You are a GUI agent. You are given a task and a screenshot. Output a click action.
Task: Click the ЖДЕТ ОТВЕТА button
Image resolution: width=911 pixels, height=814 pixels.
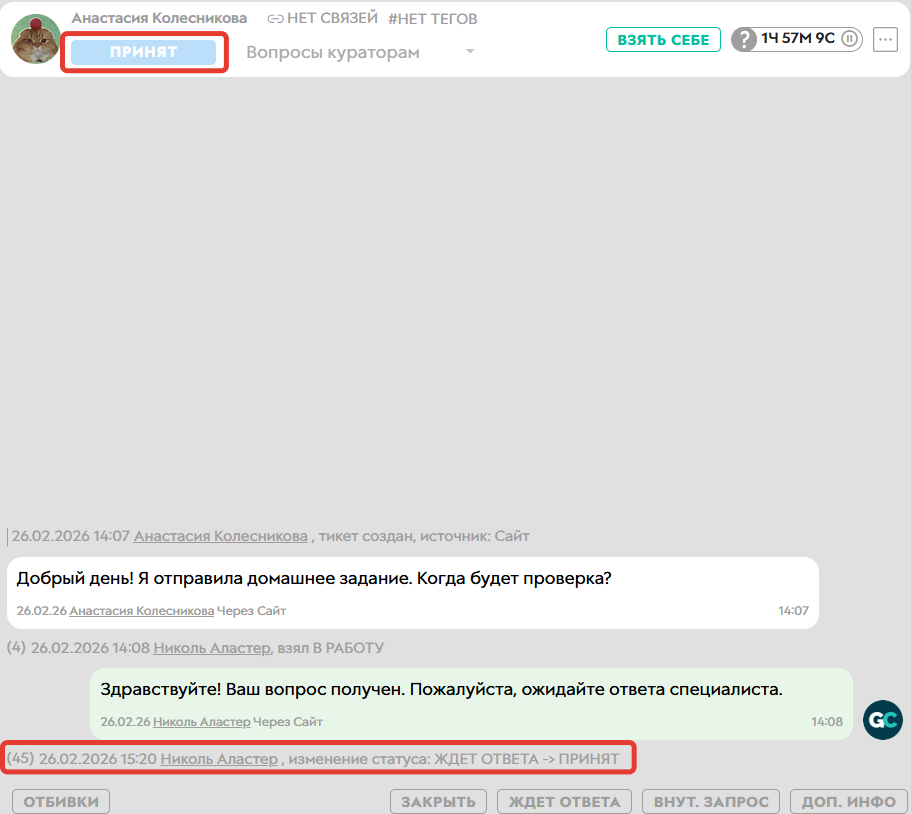[x=564, y=802]
